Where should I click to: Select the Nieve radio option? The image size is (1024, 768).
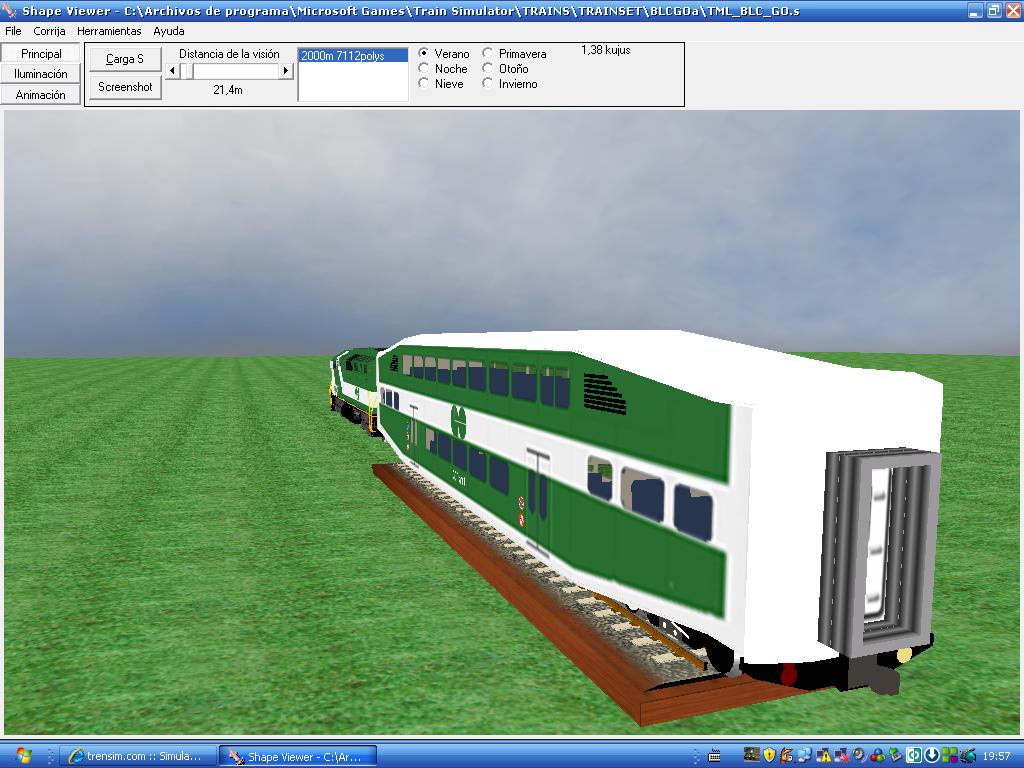[x=424, y=84]
